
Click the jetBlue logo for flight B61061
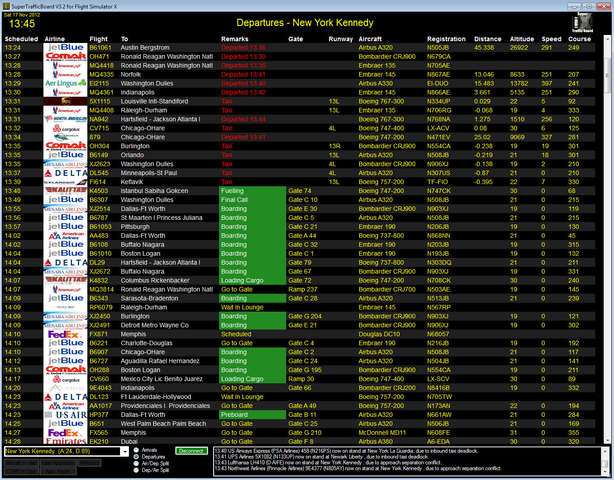(x=65, y=47)
